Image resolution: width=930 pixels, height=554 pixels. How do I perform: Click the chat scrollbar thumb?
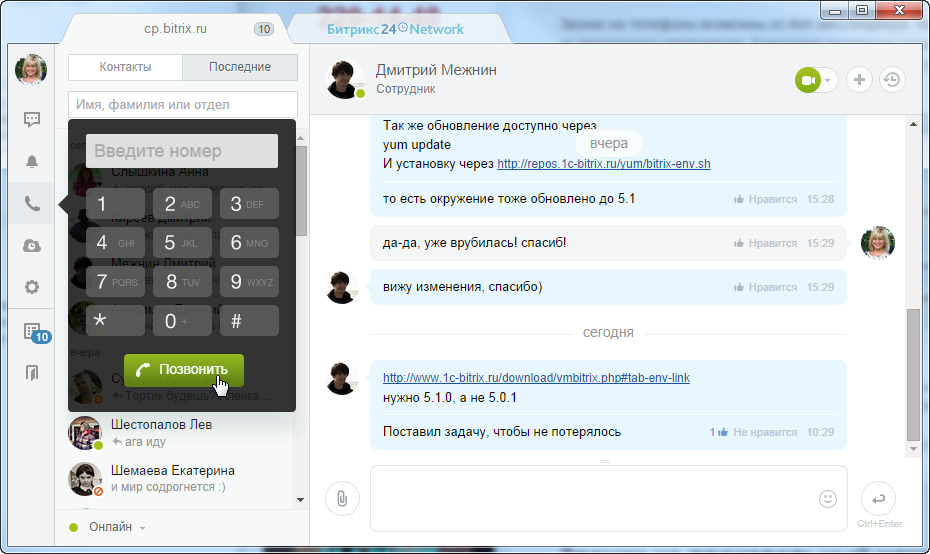(913, 375)
